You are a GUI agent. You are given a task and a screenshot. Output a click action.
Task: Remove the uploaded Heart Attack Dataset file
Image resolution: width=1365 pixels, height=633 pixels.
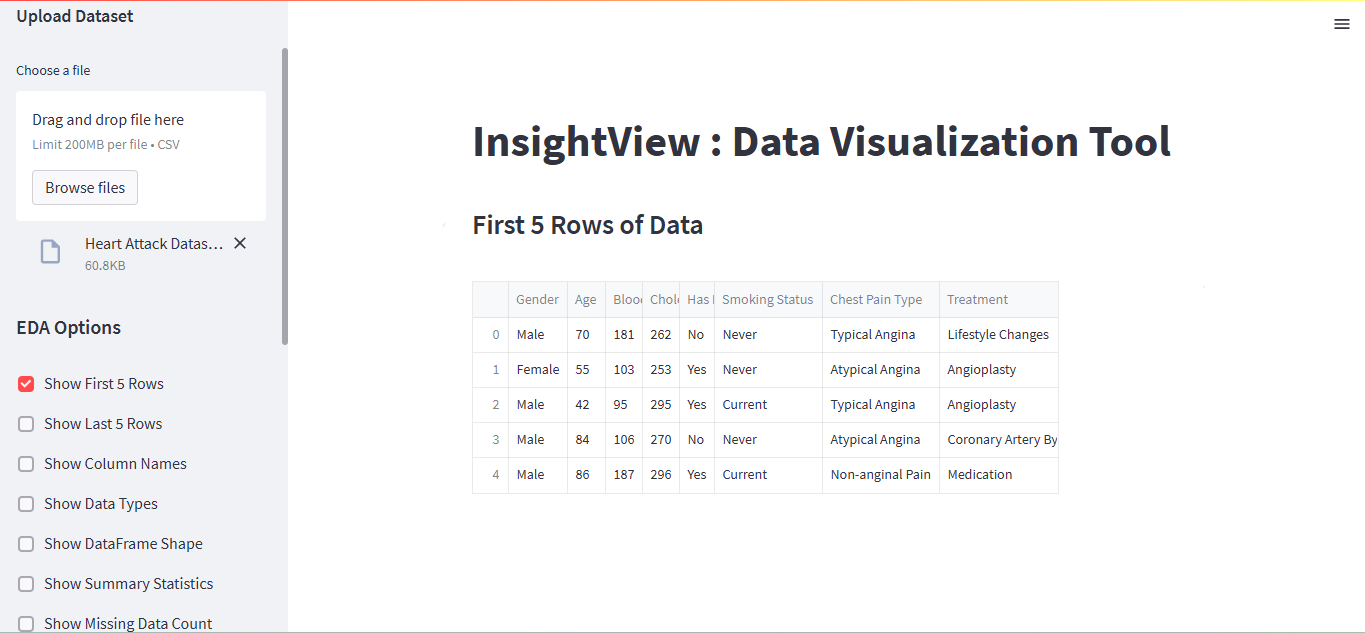tap(240, 243)
